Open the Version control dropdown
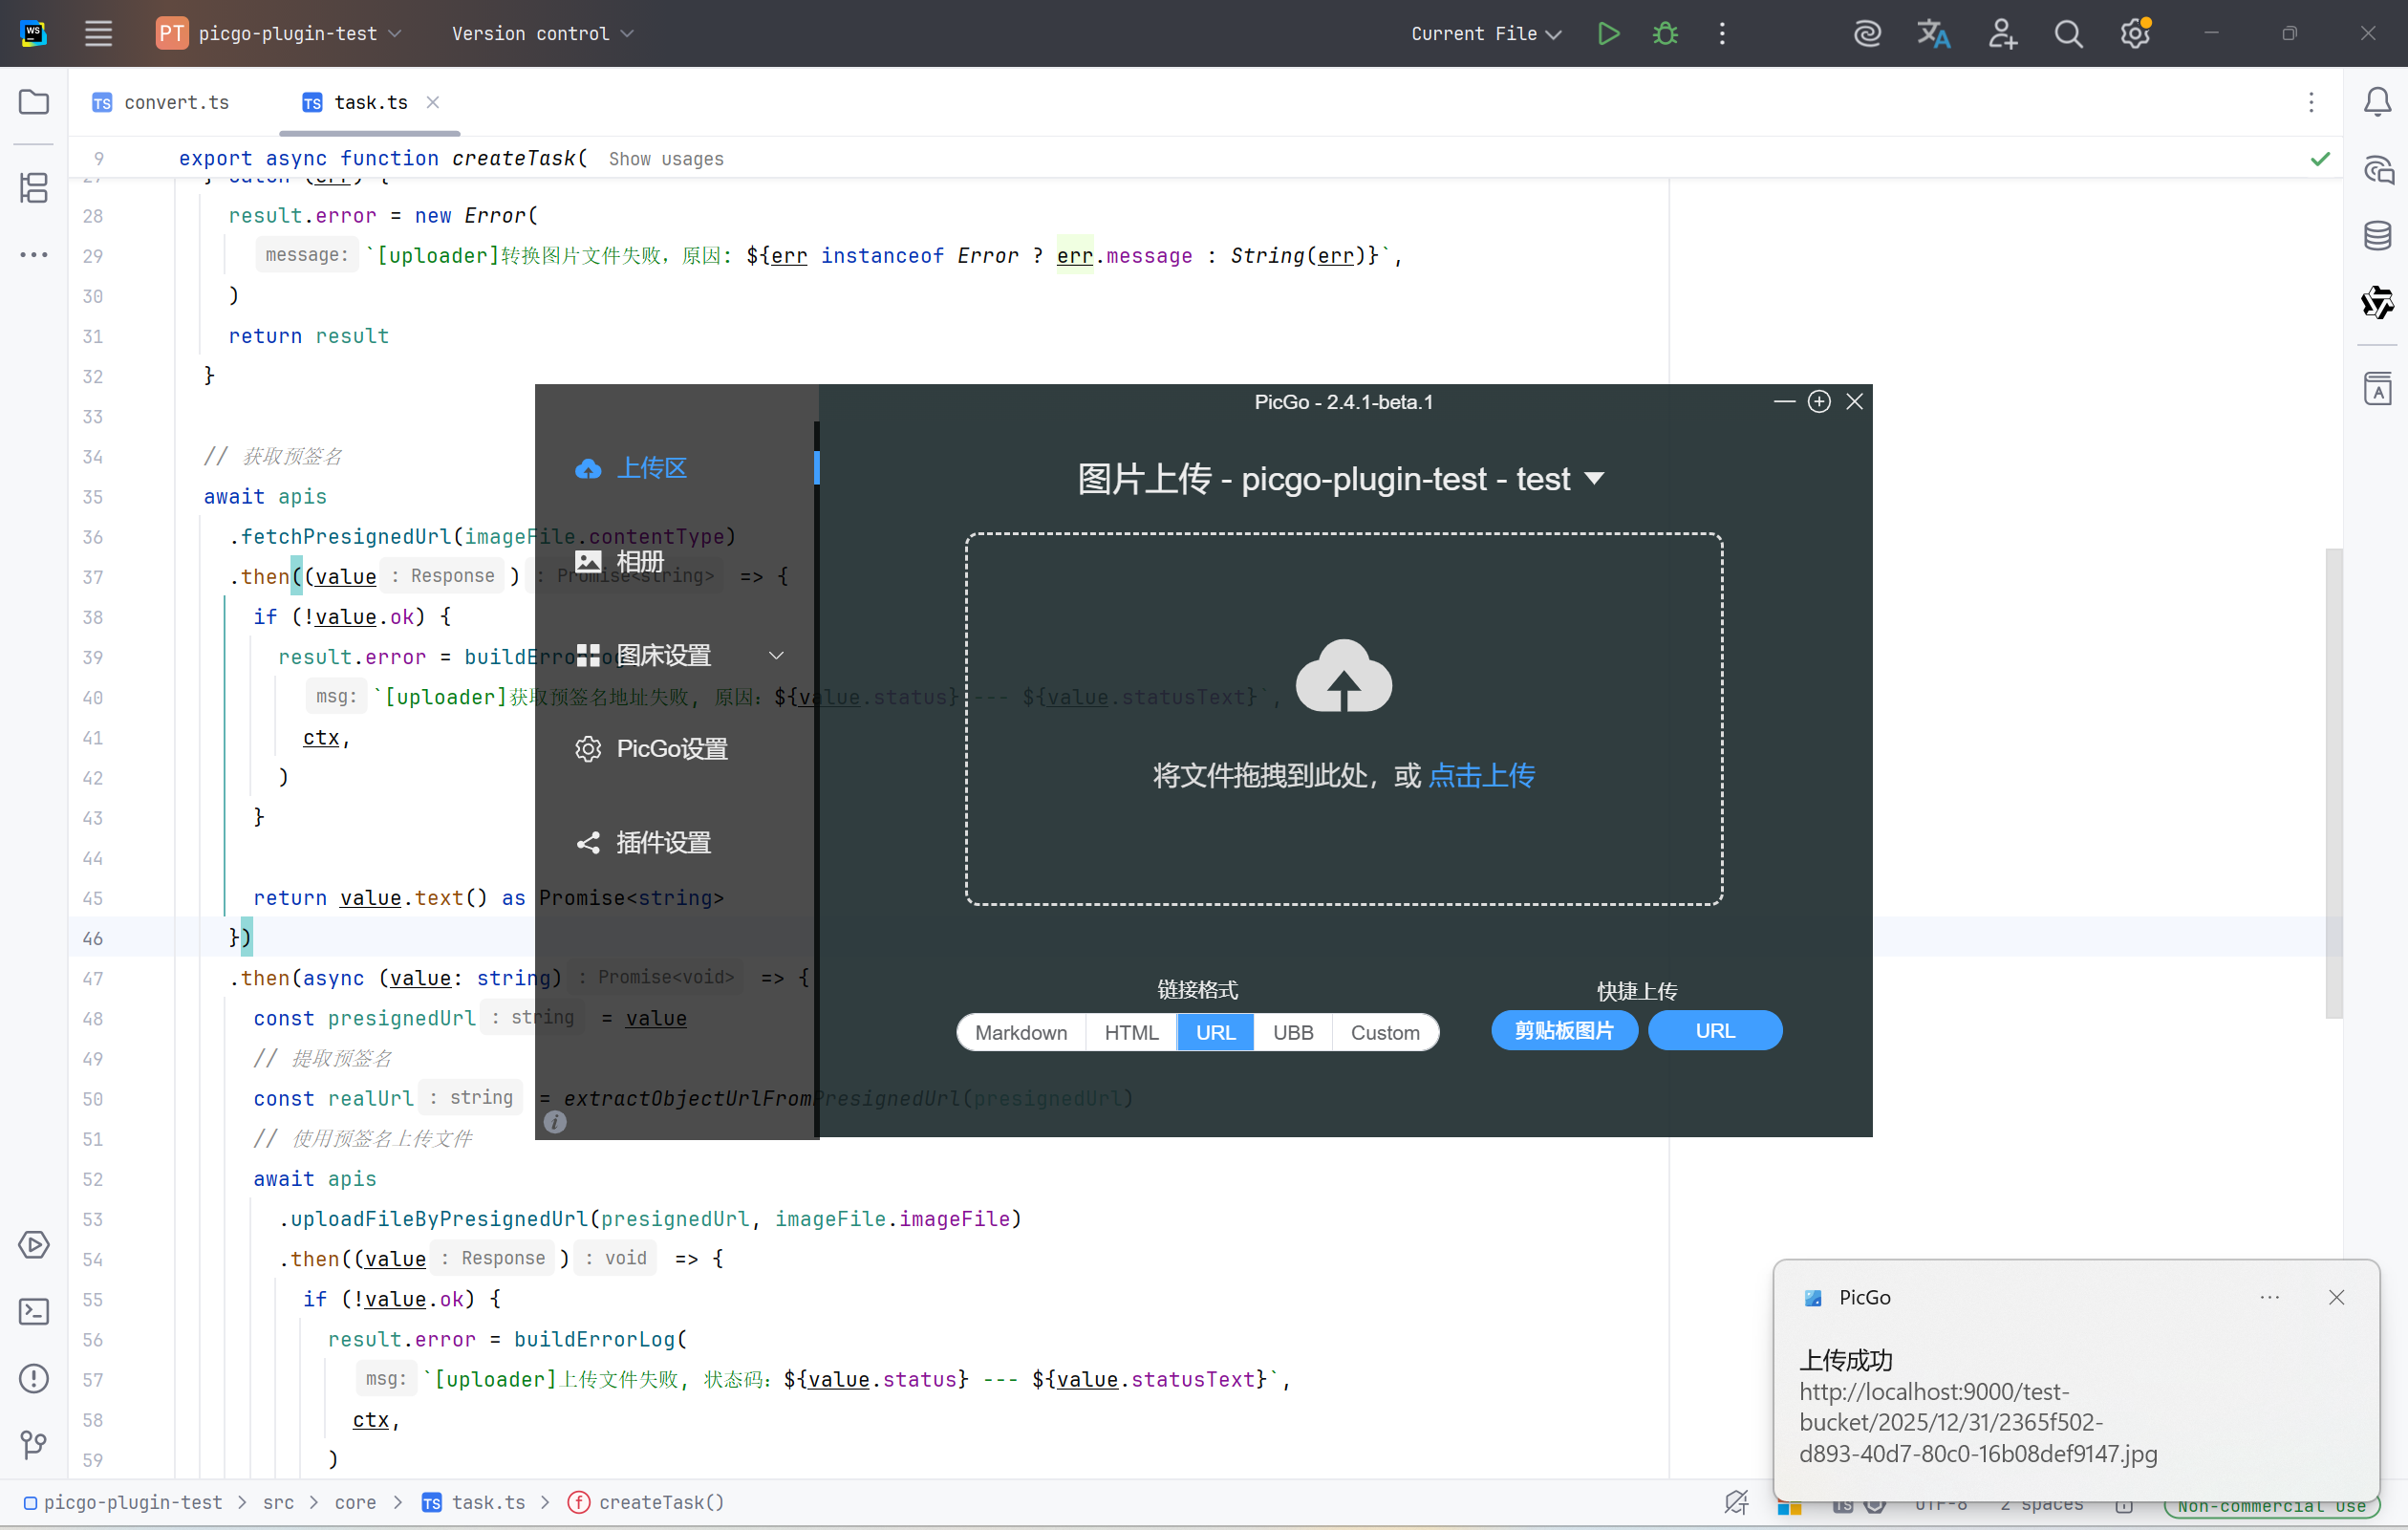 click(x=542, y=33)
